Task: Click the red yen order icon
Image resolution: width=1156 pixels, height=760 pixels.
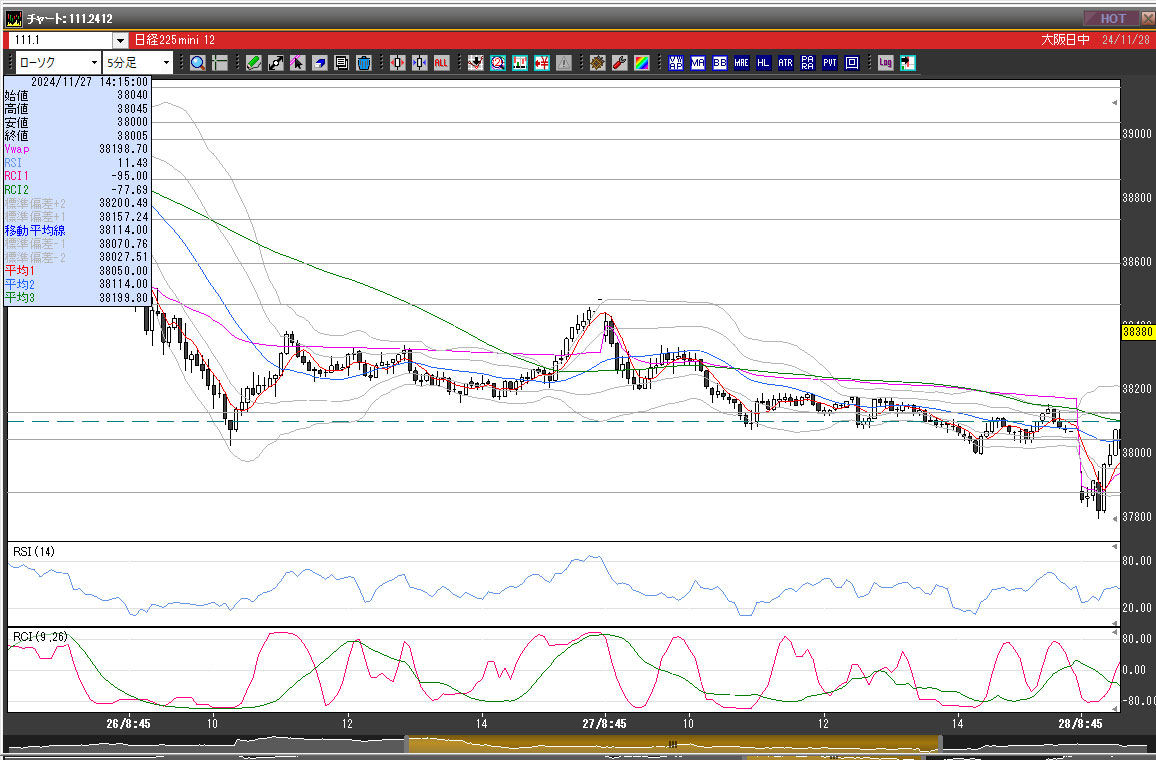Action: (542, 63)
